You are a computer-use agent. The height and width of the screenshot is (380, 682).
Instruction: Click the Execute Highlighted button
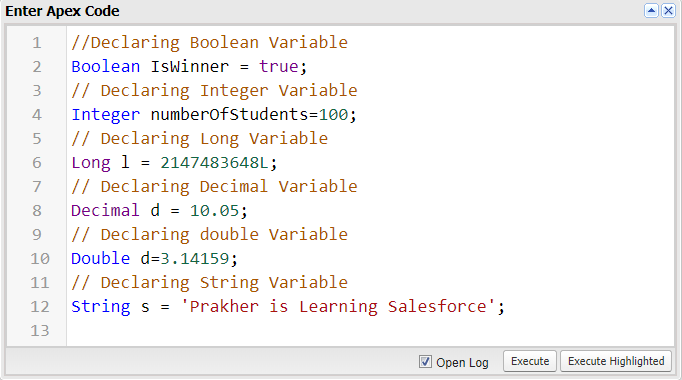click(x=616, y=361)
